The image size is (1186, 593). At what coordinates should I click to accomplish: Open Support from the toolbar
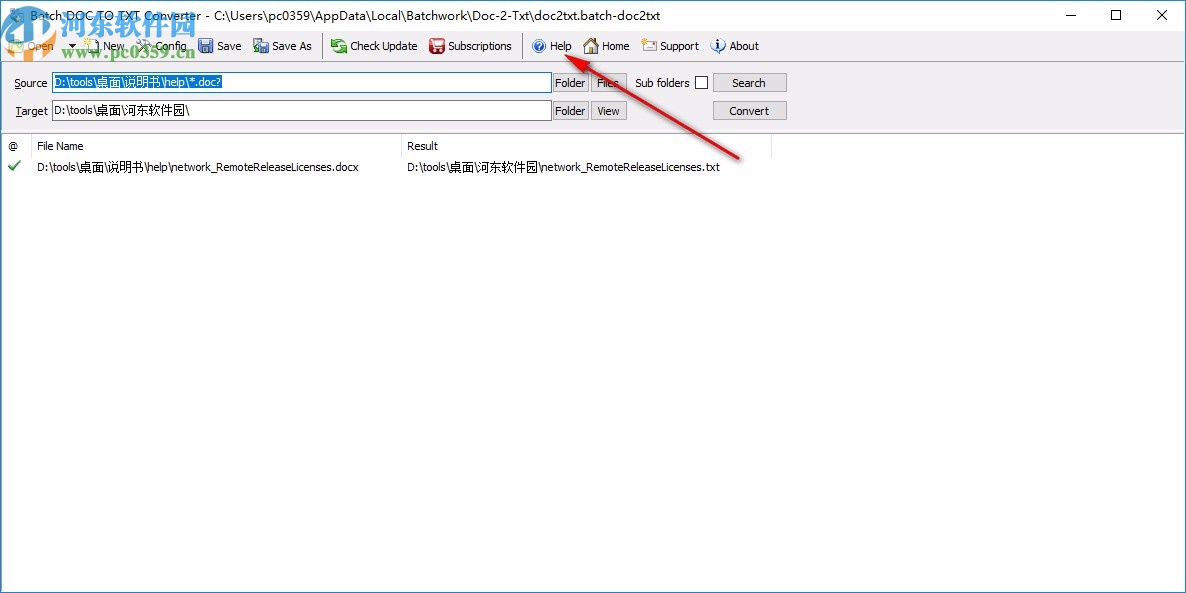point(669,45)
